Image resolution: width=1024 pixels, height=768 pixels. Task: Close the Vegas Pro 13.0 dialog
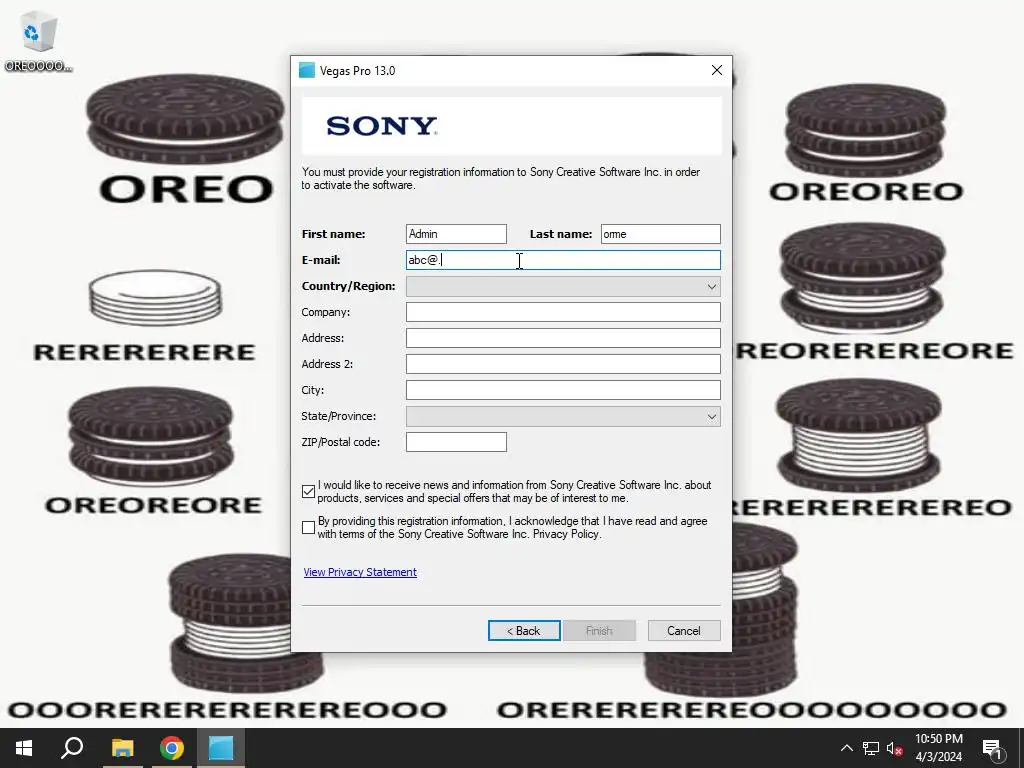tap(716, 71)
